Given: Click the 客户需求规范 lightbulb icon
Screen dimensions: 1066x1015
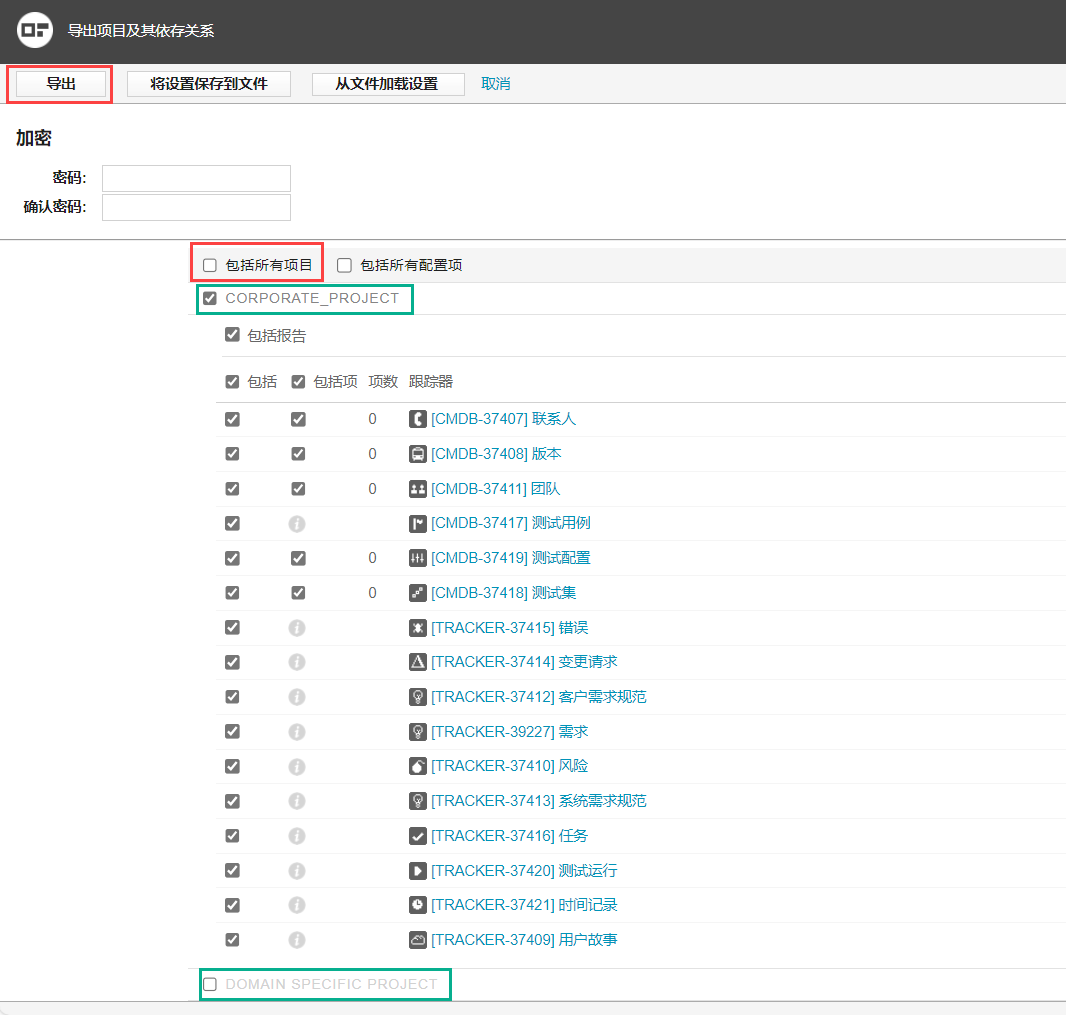Looking at the screenshot, I should [417, 697].
